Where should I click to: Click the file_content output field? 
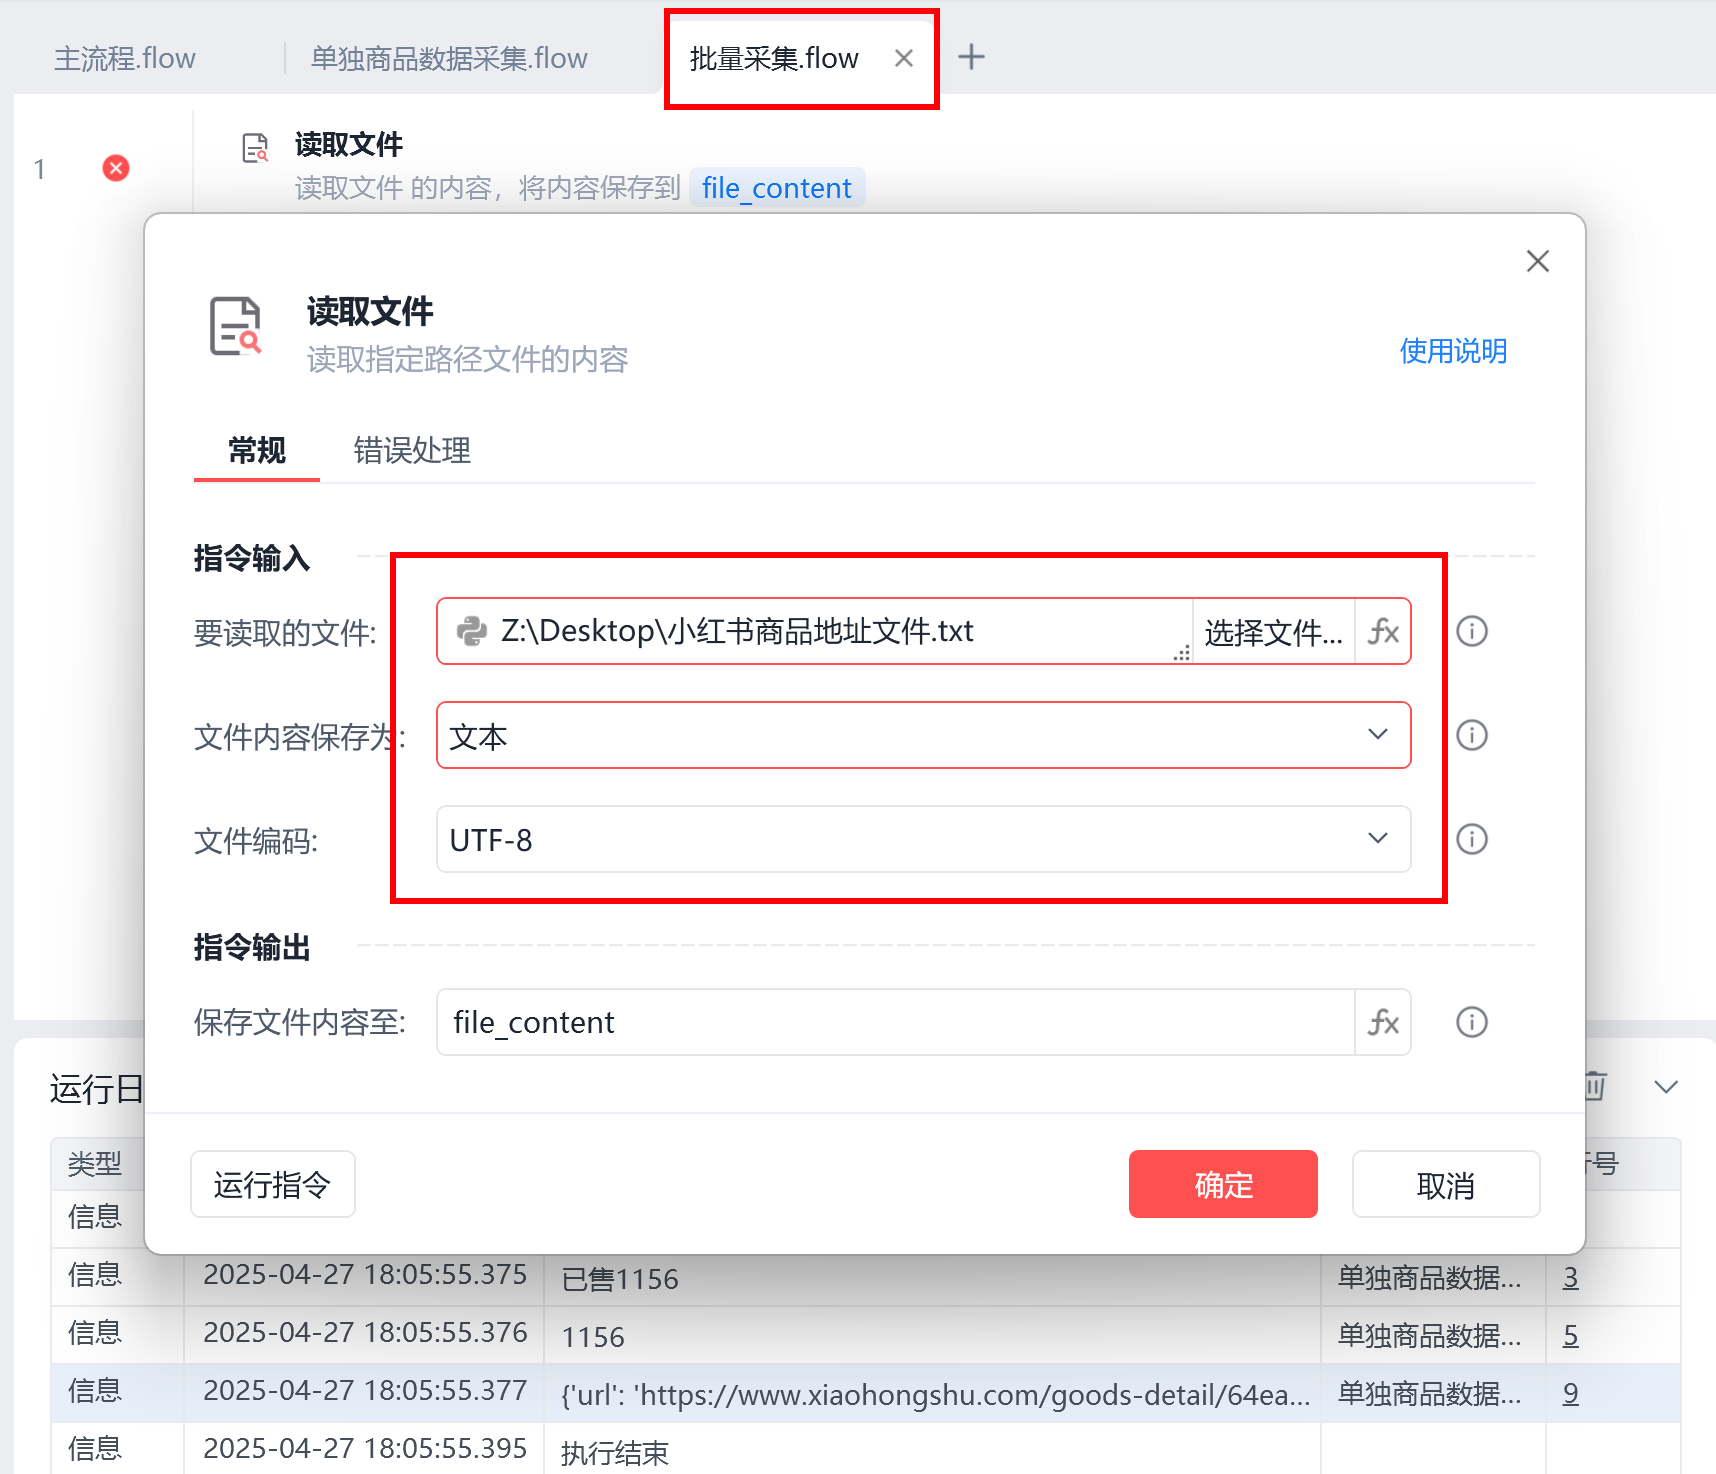point(896,1022)
